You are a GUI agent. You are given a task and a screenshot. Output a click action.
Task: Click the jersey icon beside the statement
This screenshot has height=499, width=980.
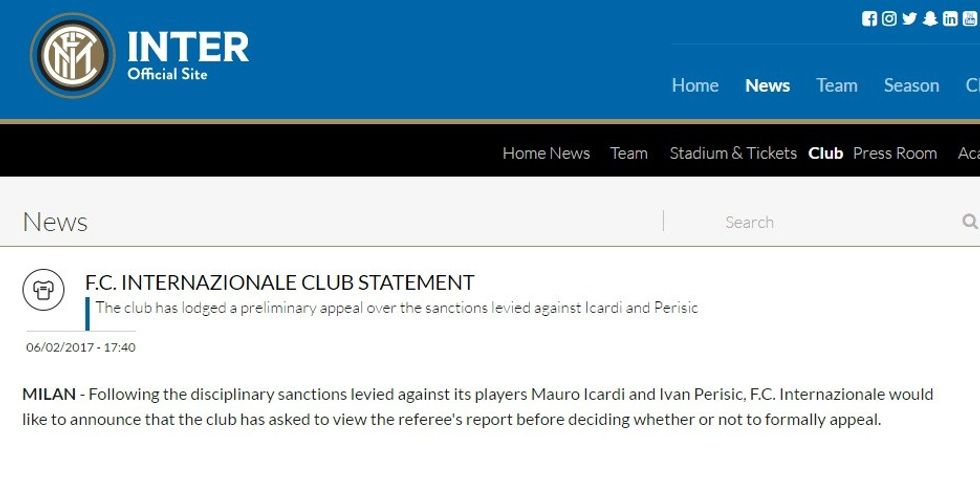point(43,290)
